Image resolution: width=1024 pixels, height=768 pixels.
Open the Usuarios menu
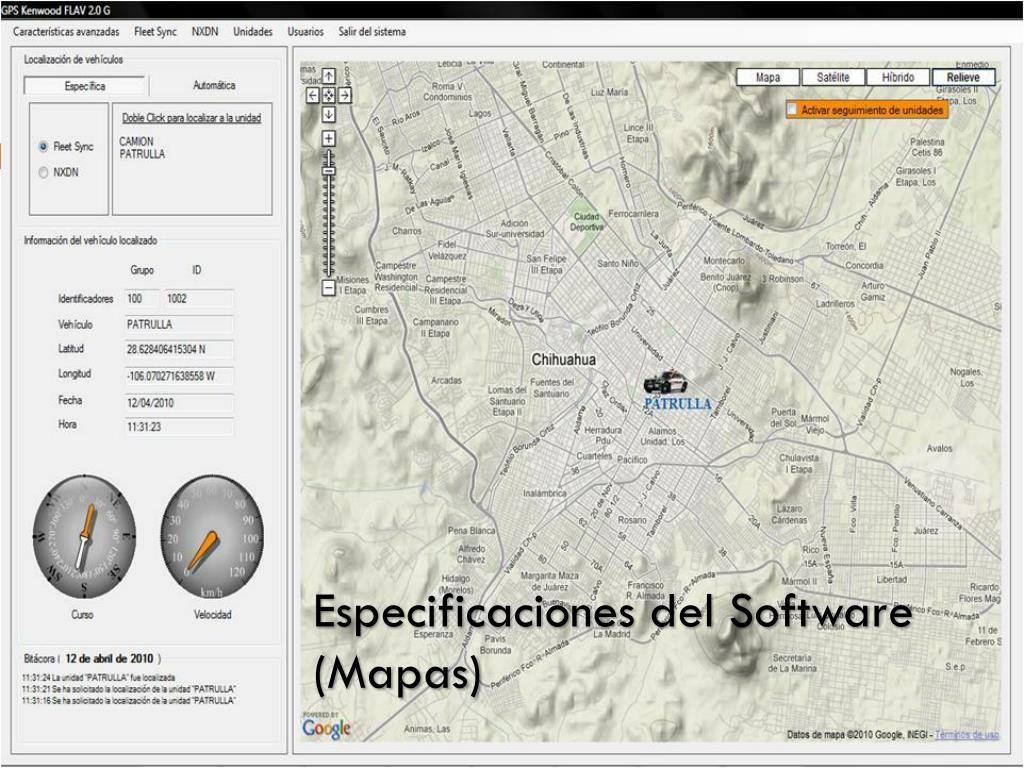306,31
